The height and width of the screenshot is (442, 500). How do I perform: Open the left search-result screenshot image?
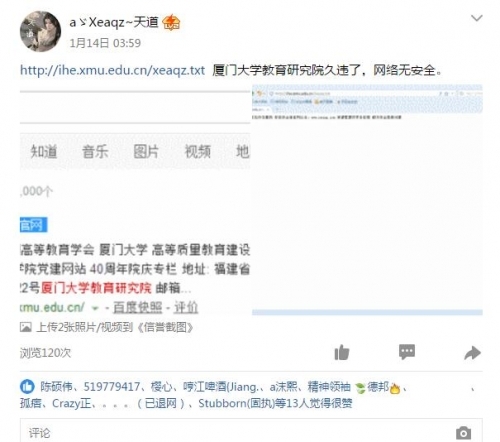click(135, 200)
